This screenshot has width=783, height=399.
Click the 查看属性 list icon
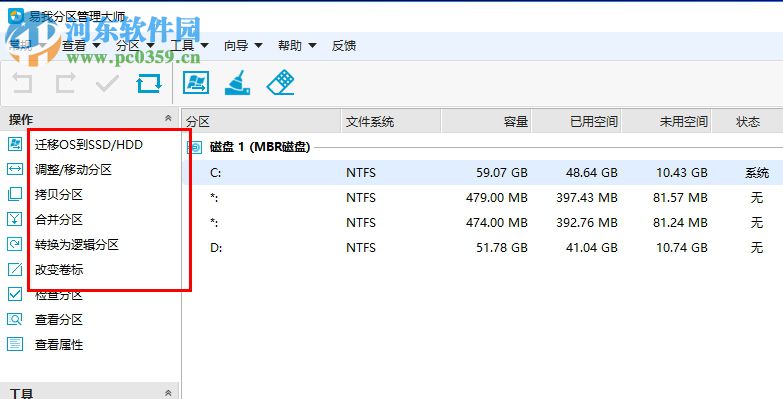click(x=15, y=345)
